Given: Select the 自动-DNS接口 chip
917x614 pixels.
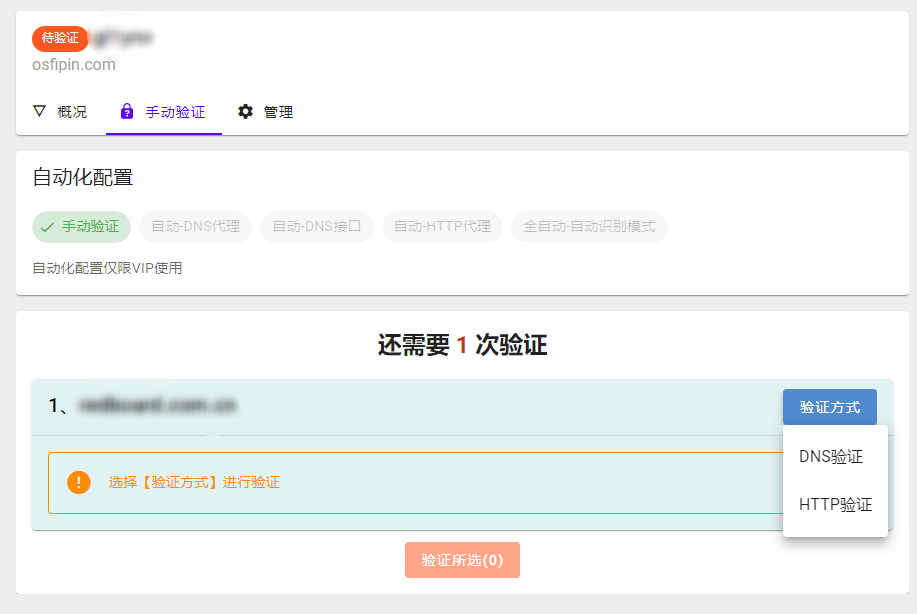Looking at the screenshot, I should (317, 227).
